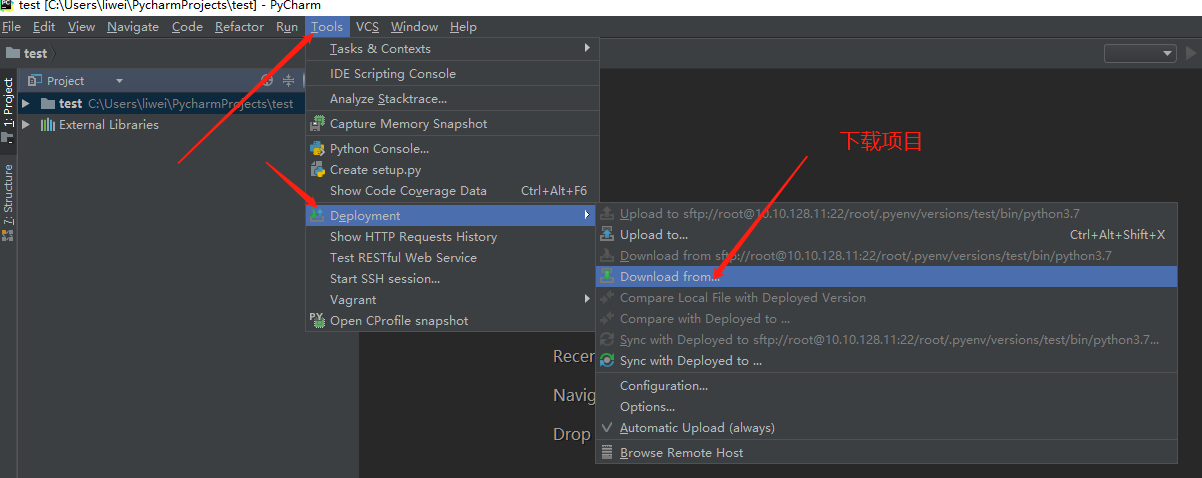Click the Python Console icon
Image resolution: width=1202 pixels, height=478 pixels.
[x=317, y=148]
